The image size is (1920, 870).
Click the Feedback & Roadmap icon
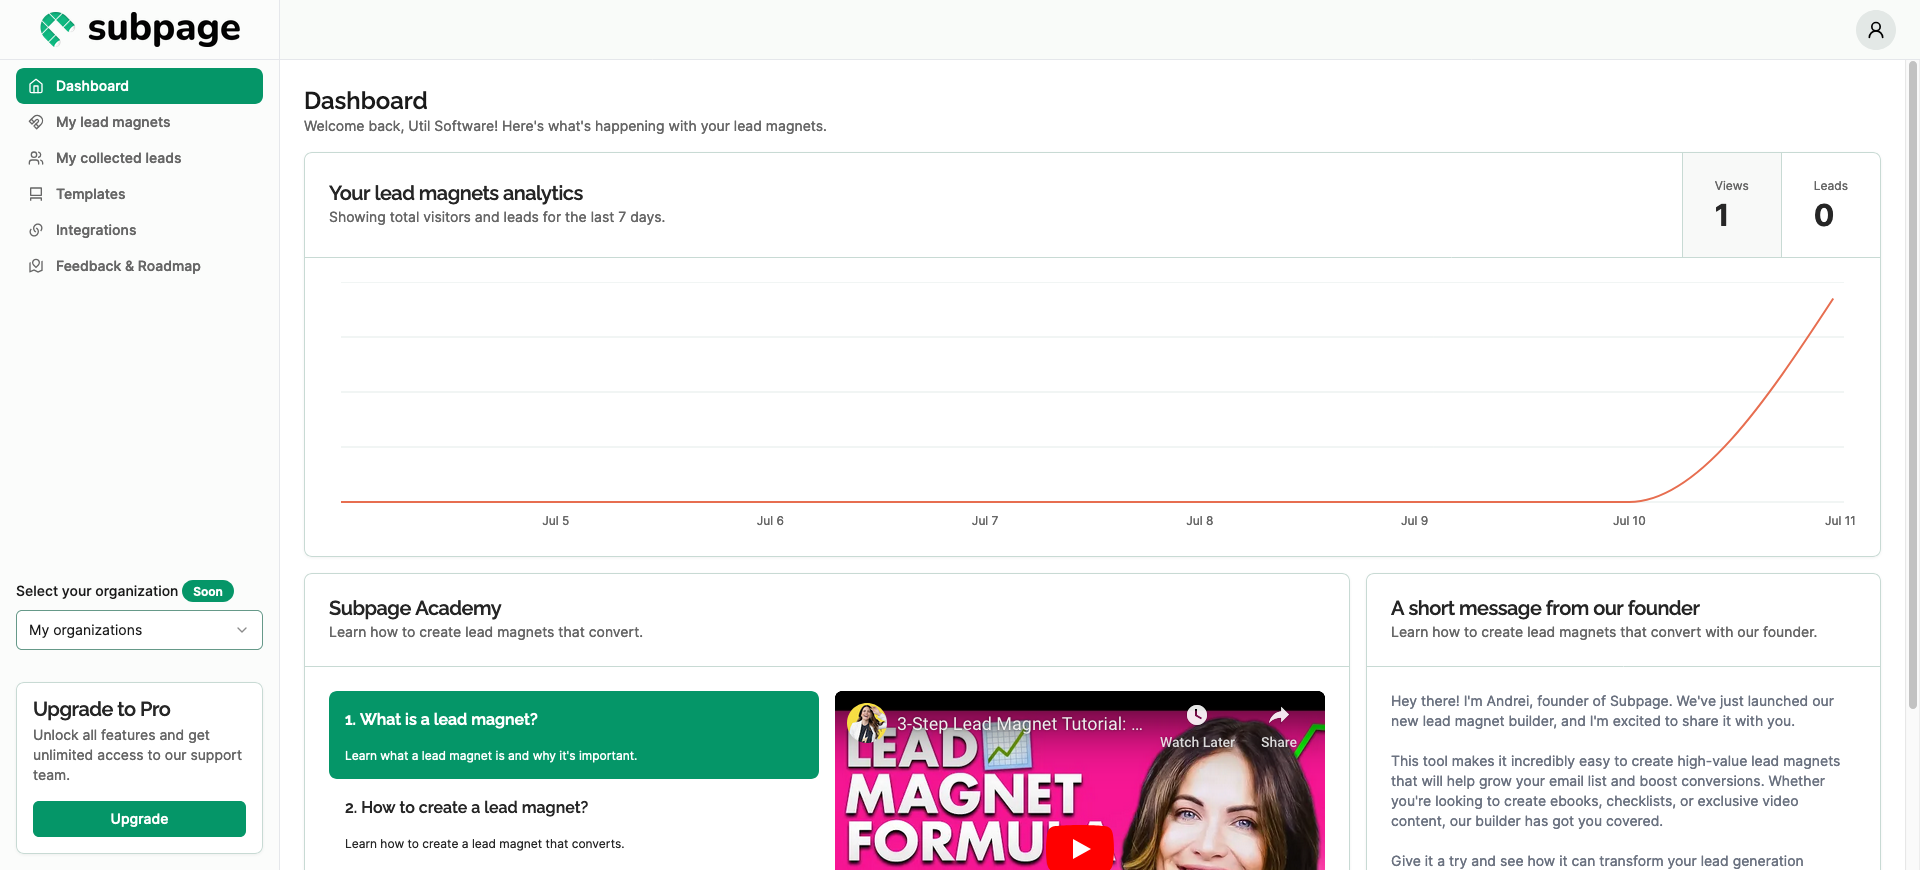coord(36,266)
